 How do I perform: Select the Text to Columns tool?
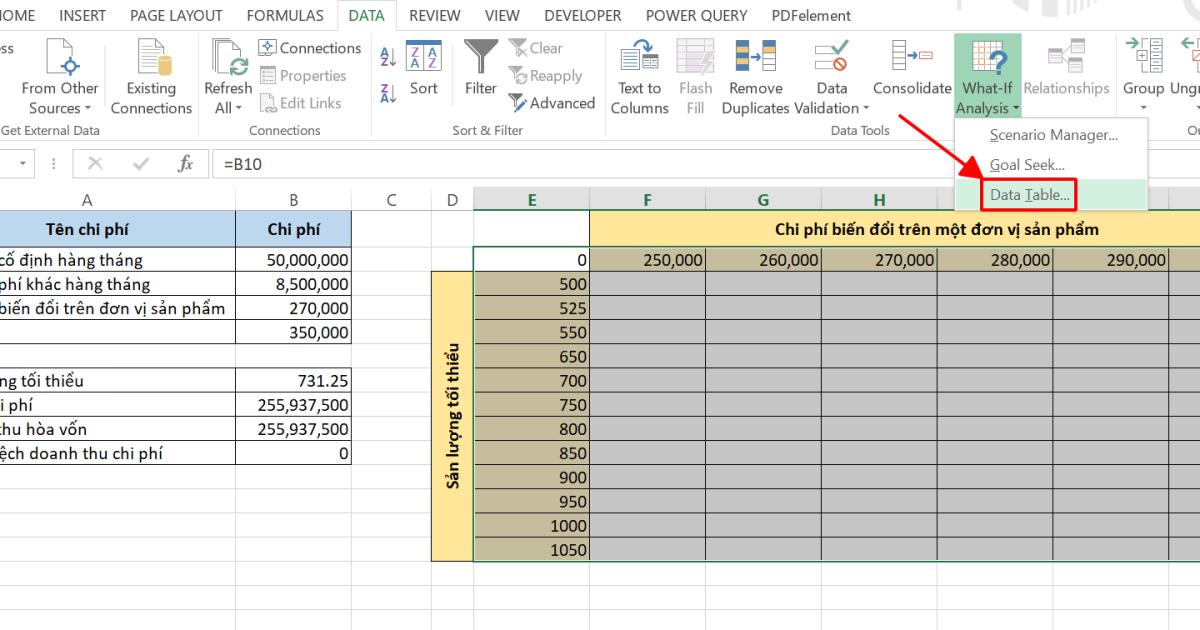pos(638,77)
